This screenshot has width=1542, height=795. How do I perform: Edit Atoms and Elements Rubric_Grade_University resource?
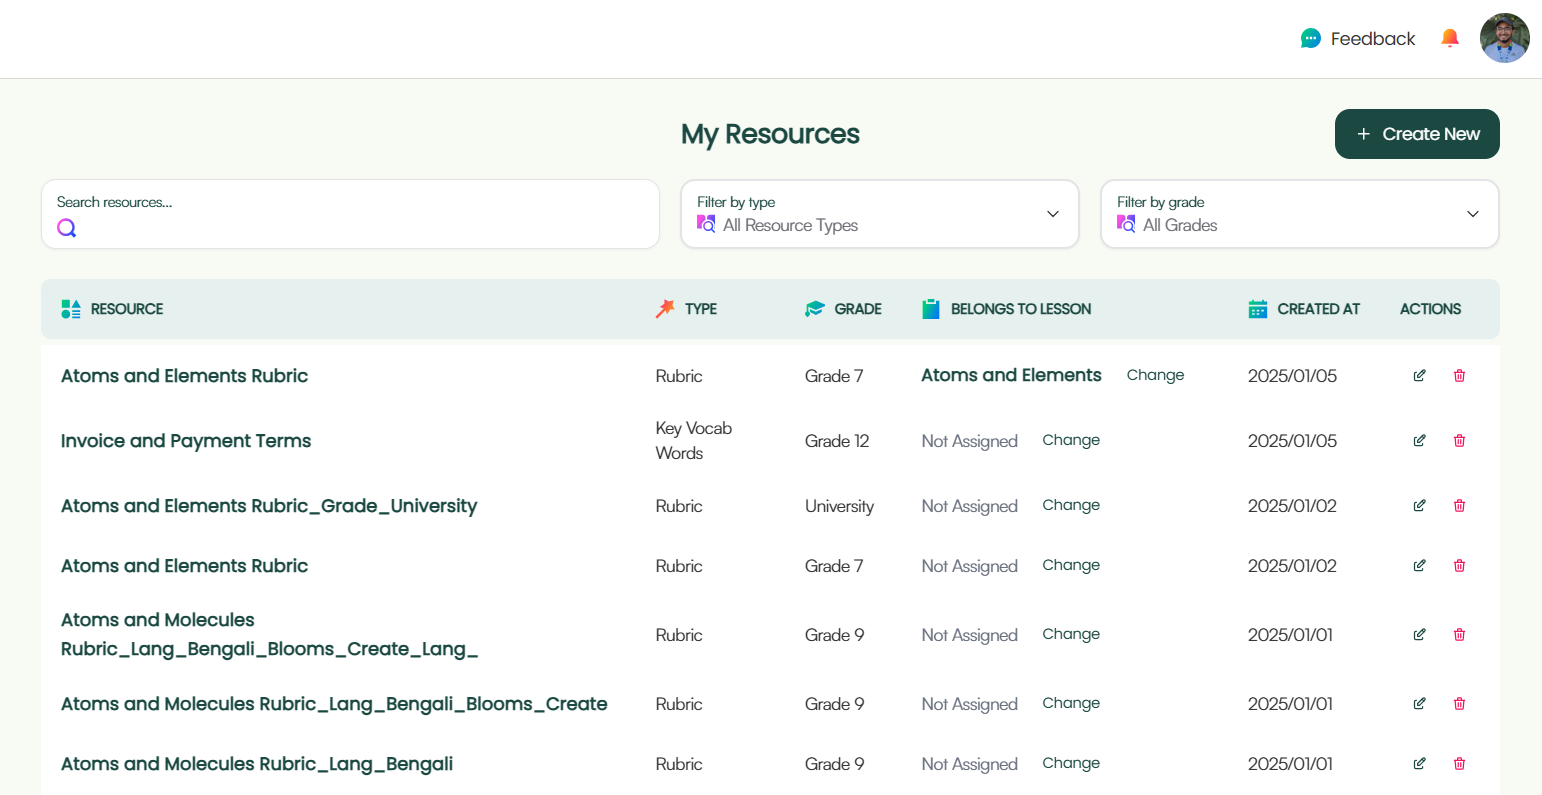tap(1419, 506)
